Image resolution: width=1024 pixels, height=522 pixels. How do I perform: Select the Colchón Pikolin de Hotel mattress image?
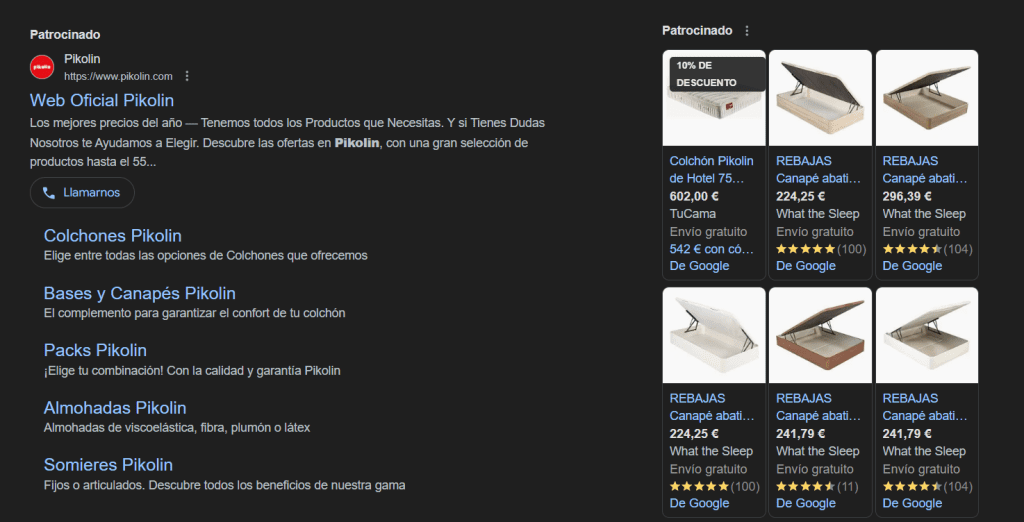coord(714,98)
